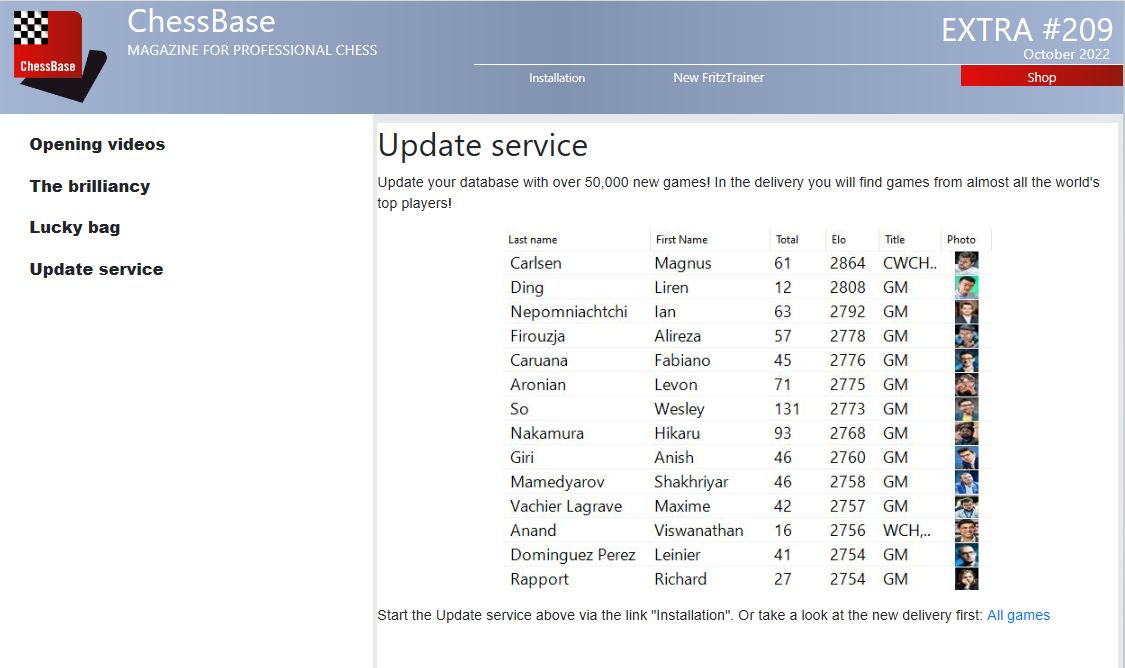The height and width of the screenshot is (668, 1125).
Task: Select Update service in sidebar
Action: pyautogui.click(x=96, y=269)
